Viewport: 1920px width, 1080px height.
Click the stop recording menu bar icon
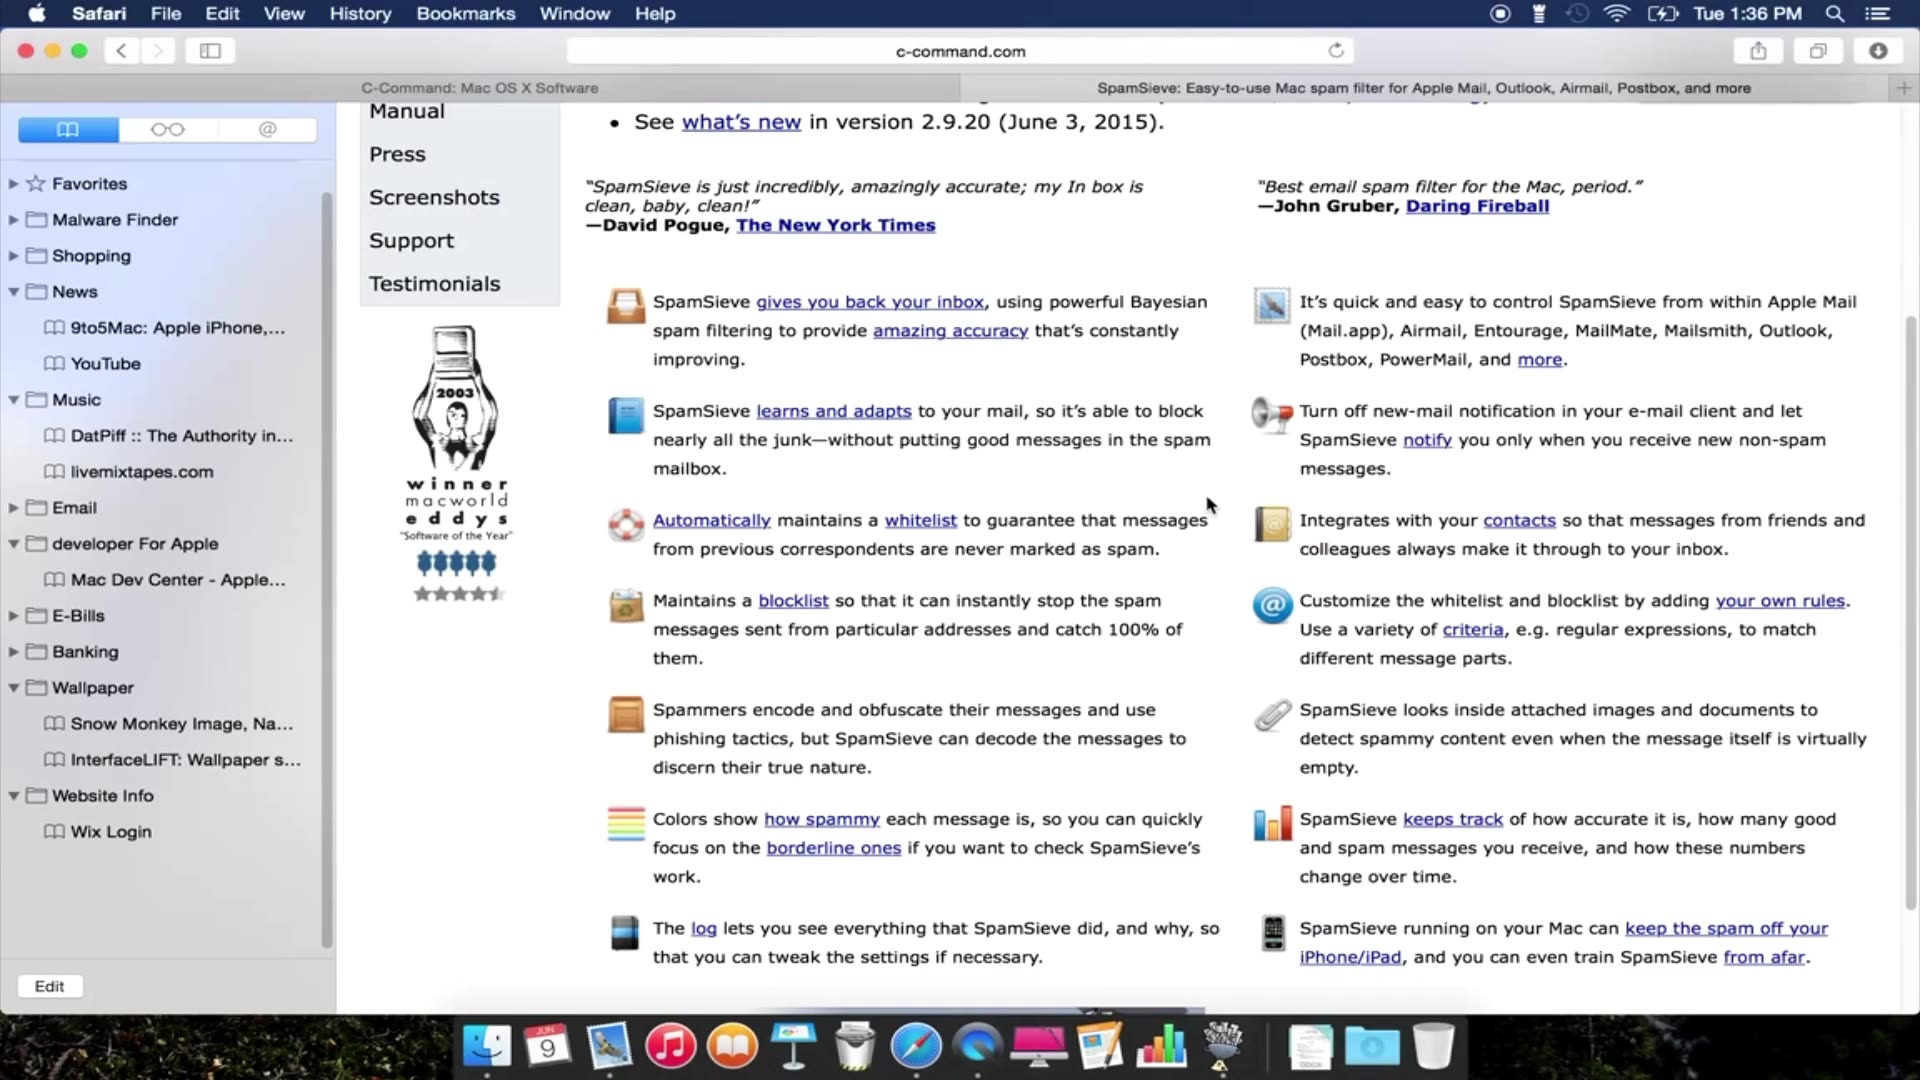(1500, 14)
